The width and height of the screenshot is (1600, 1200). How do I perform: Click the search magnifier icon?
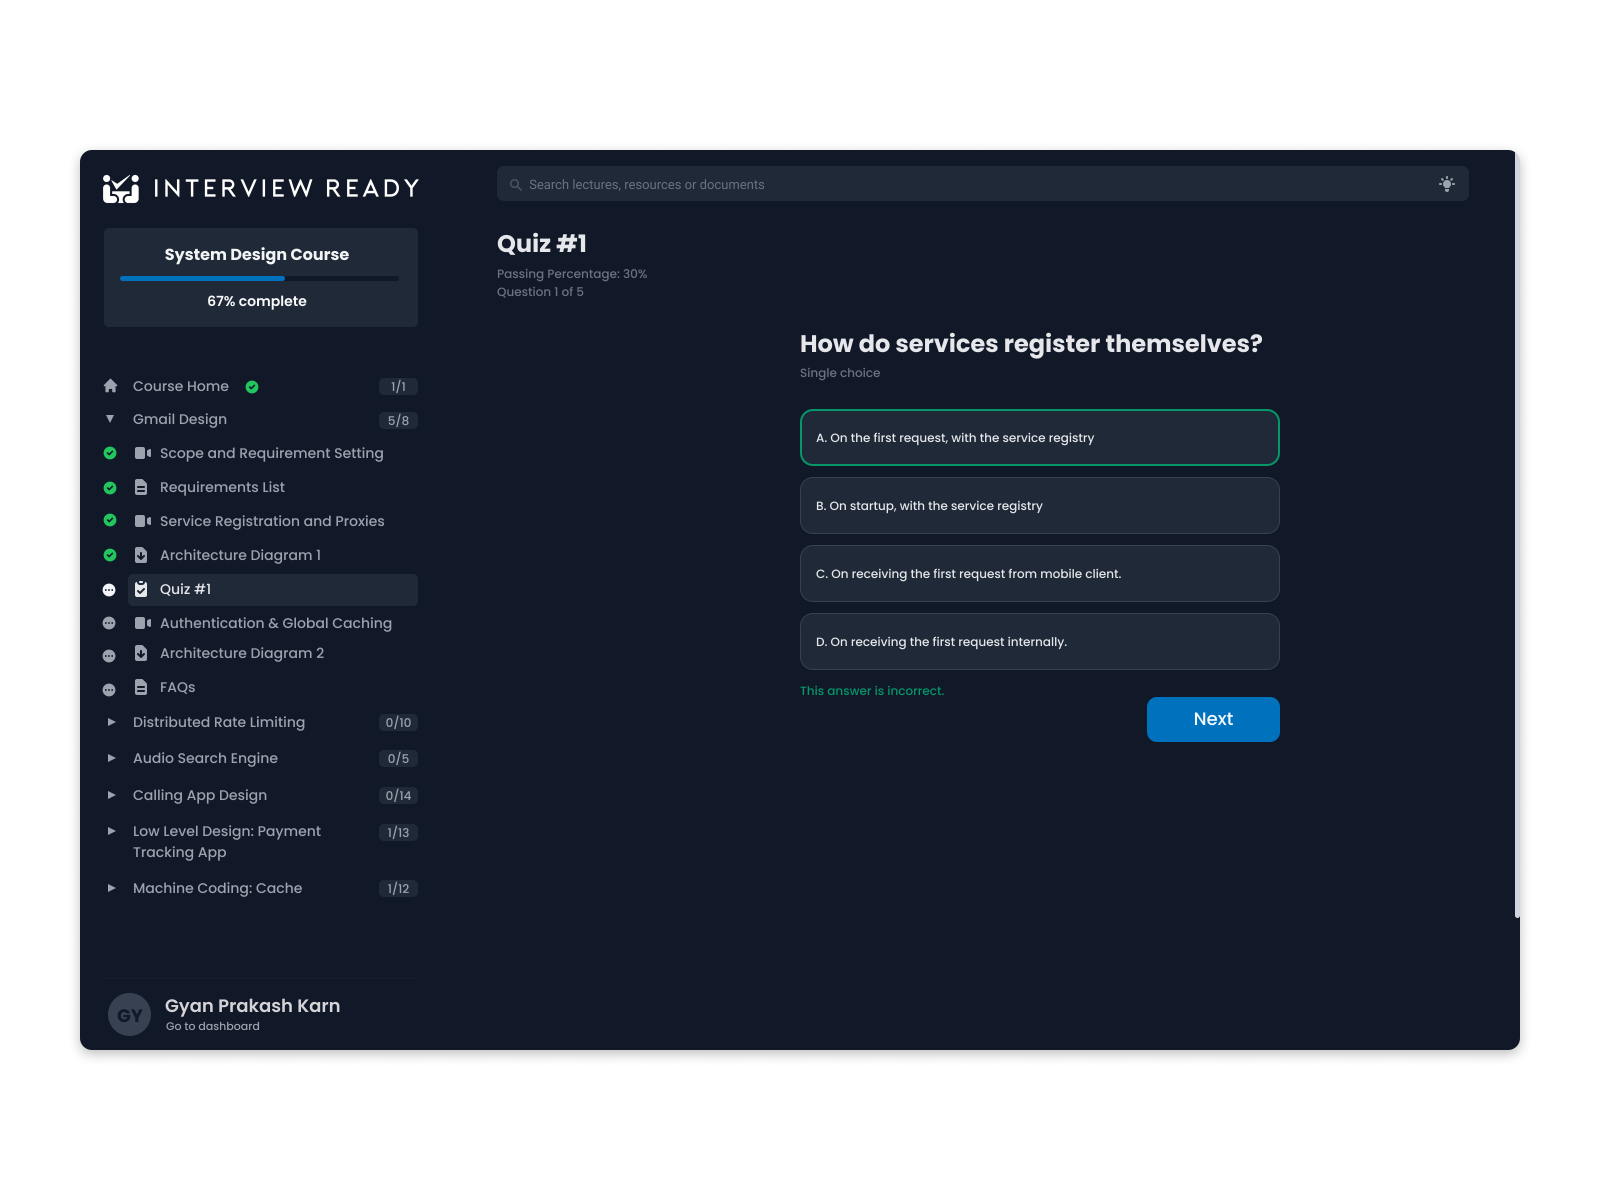[514, 184]
